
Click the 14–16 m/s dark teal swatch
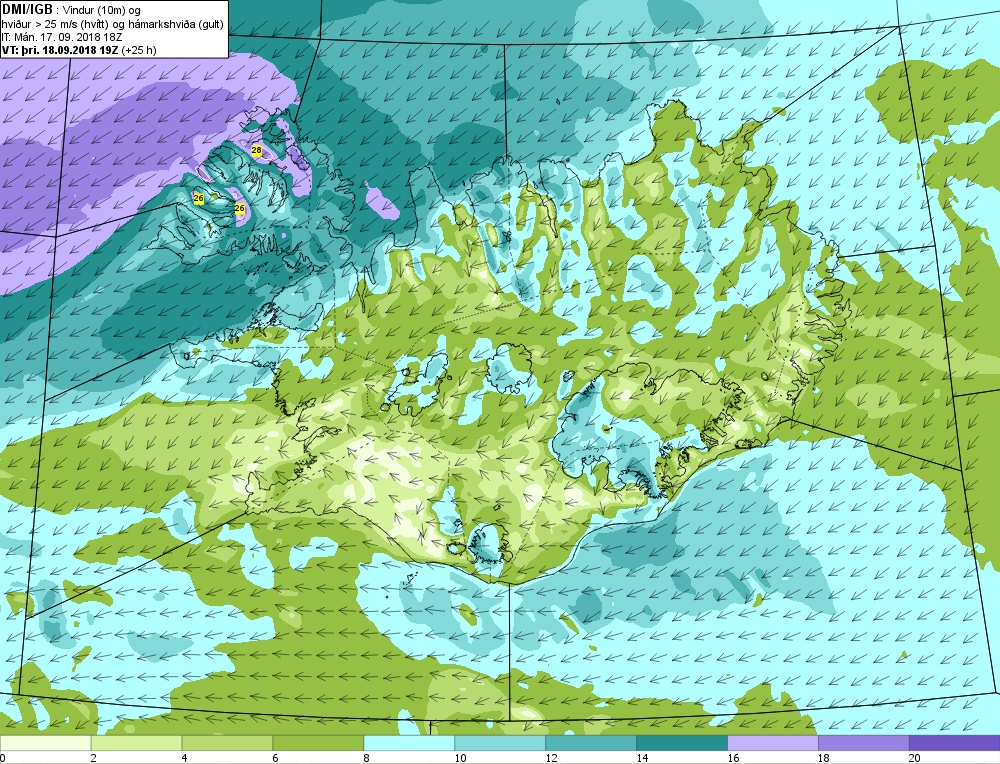[x=682, y=743]
